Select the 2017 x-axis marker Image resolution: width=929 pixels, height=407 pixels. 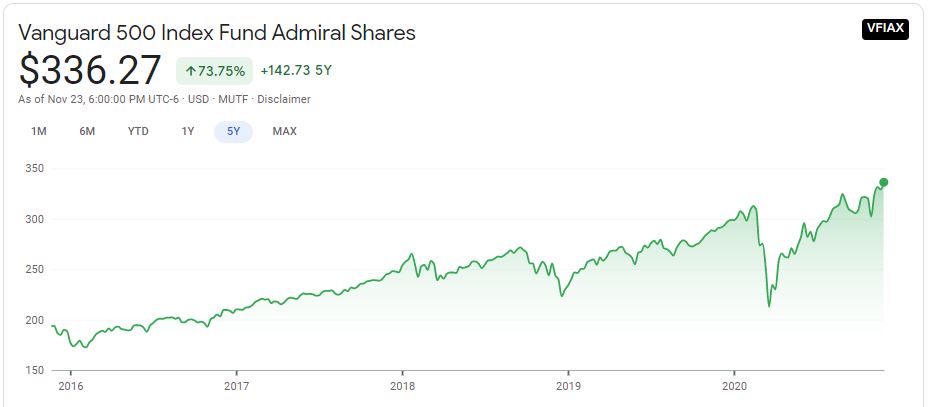click(236, 385)
